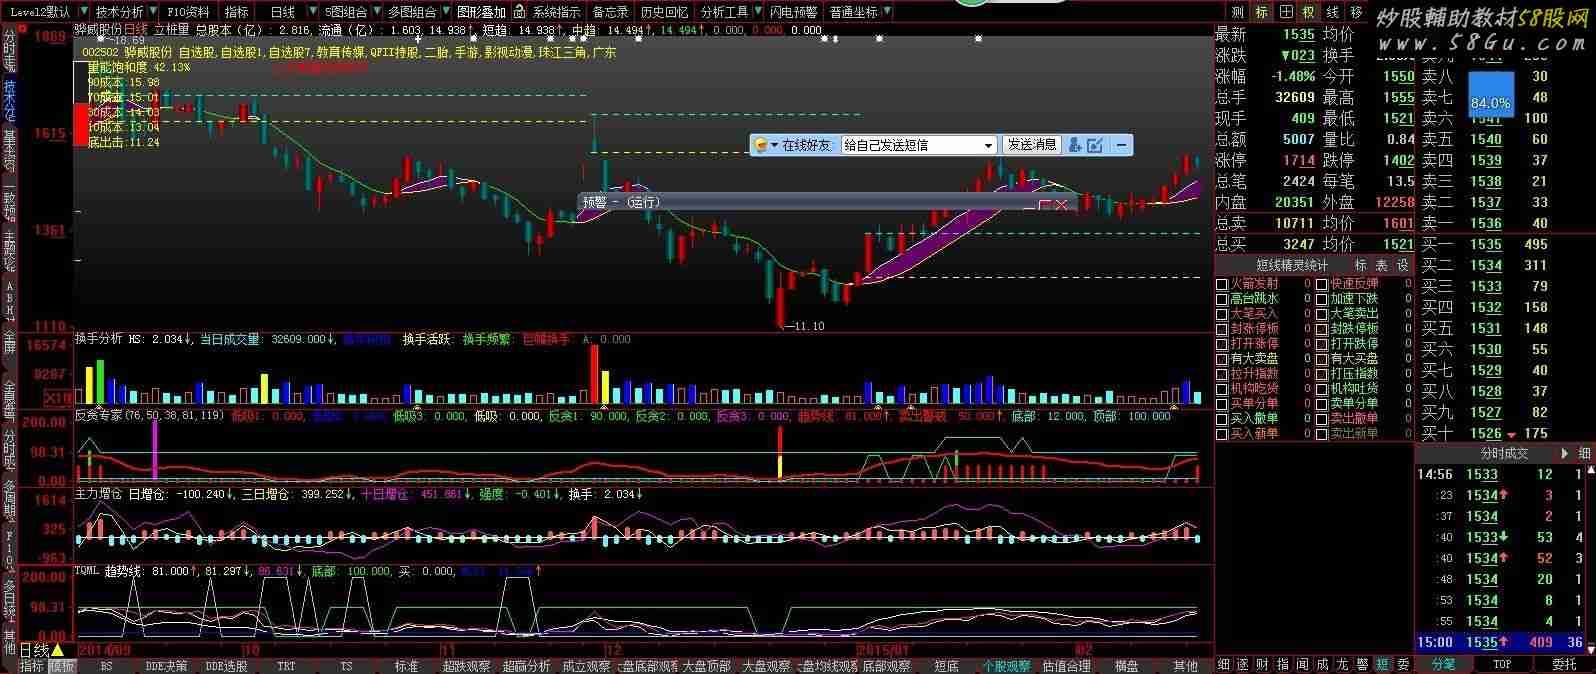The width and height of the screenshot is (1596, 674).
Task: Click the 细 button beside 分时成交
Action: pos(1584,453)
